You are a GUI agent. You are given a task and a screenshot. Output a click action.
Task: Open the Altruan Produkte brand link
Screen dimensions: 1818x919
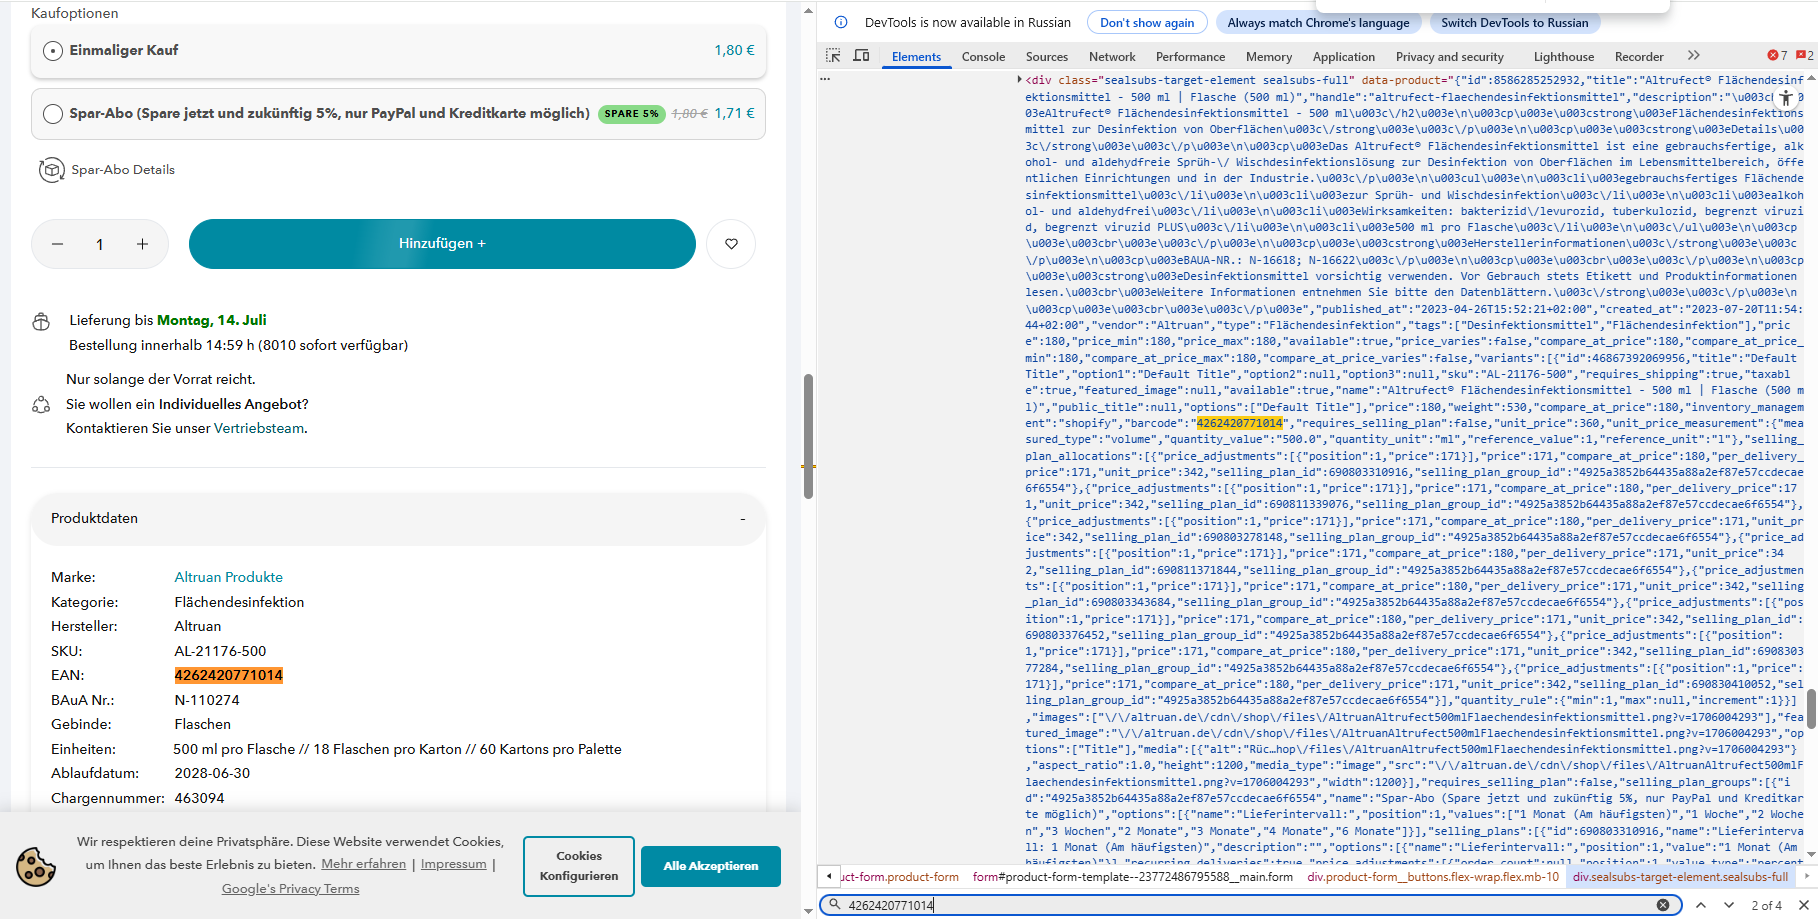(229, 577)
